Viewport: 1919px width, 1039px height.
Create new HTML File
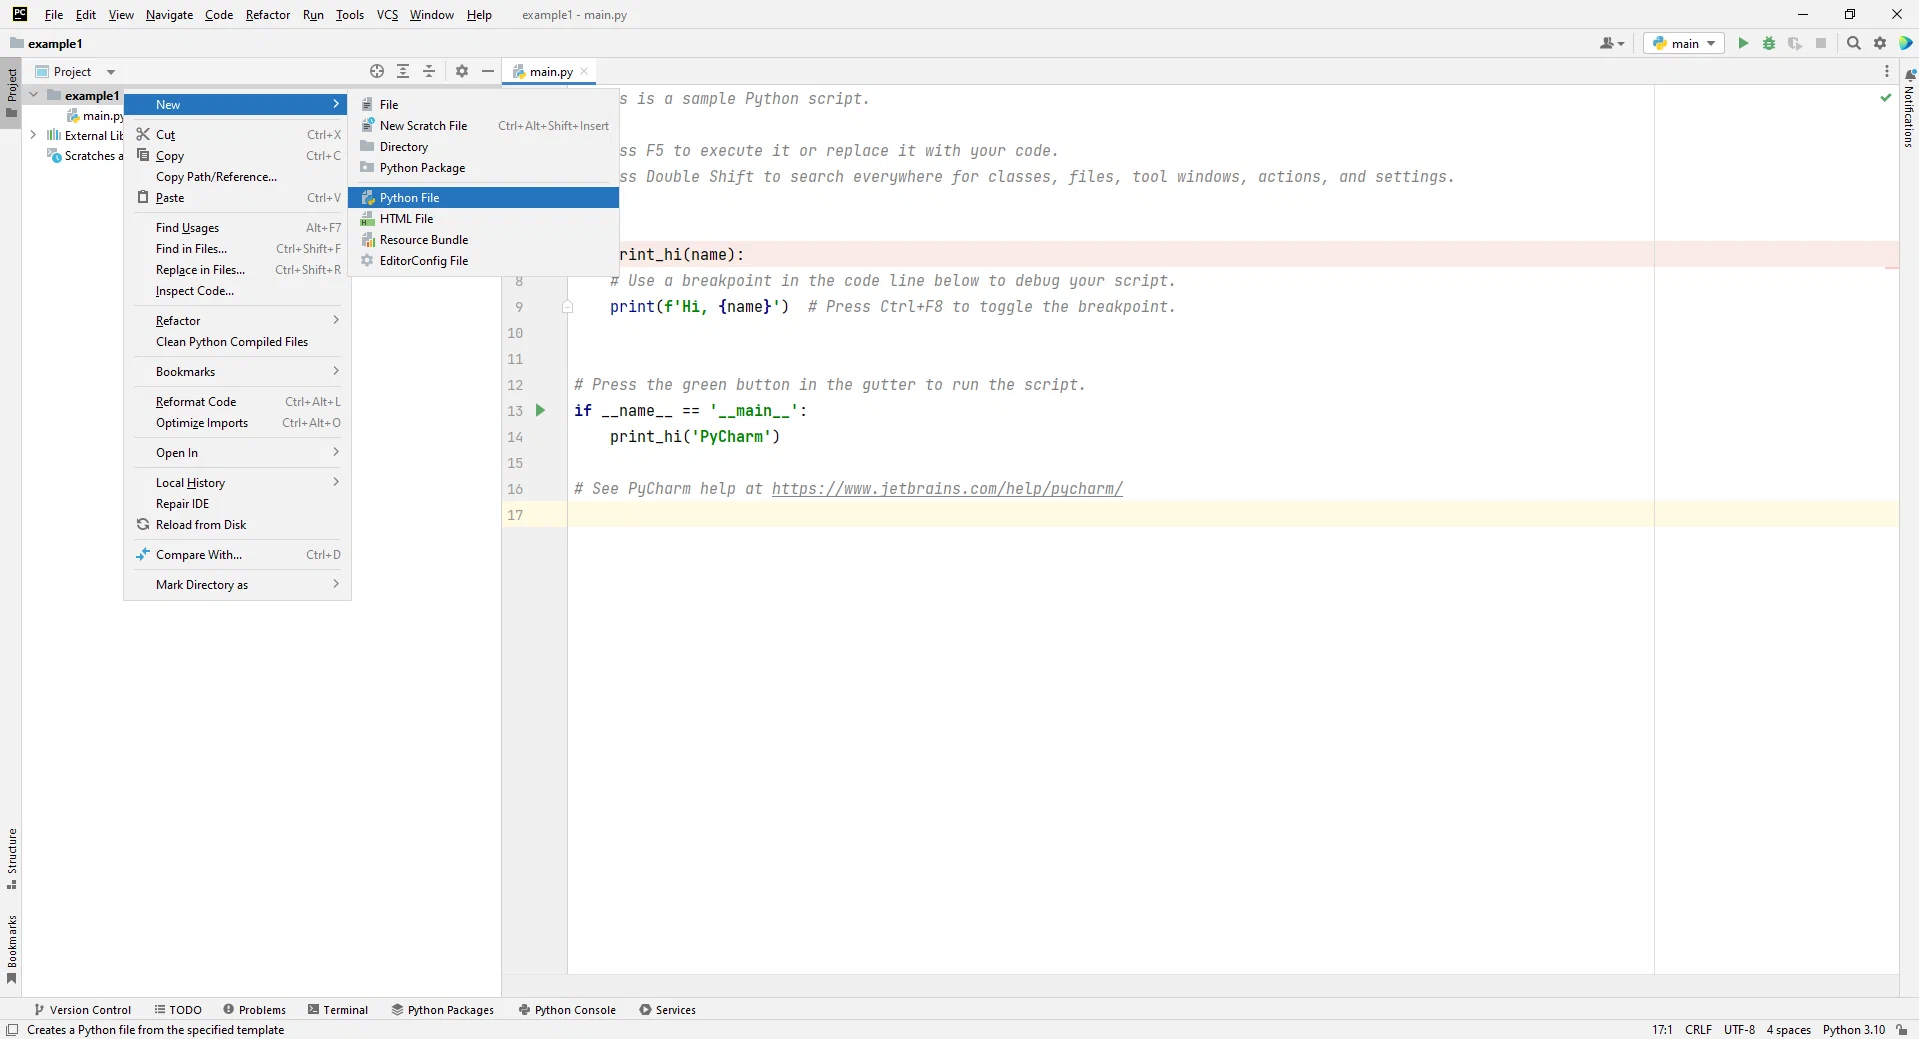[x=484, y=219]
